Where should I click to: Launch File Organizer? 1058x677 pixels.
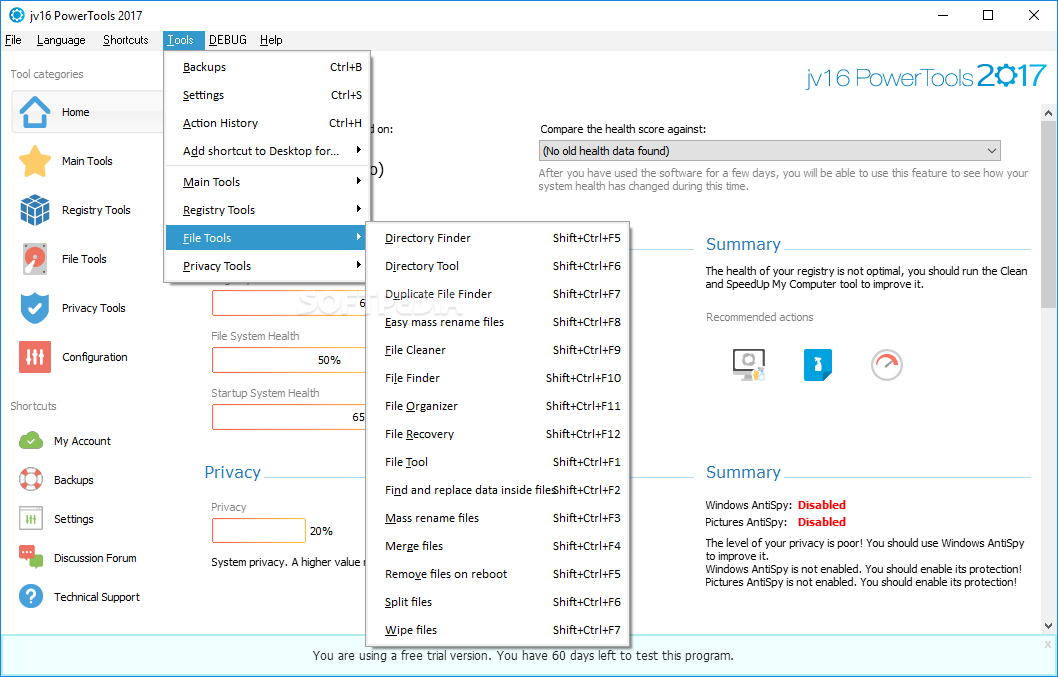tap(498, 406)
